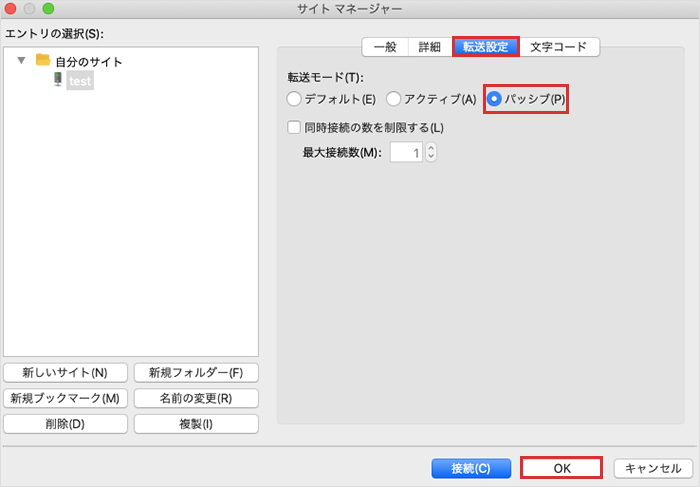This screenshot has height=487, width=700.
Task: Switch to the 文字コード tab
Action: (x=559, y=47)
